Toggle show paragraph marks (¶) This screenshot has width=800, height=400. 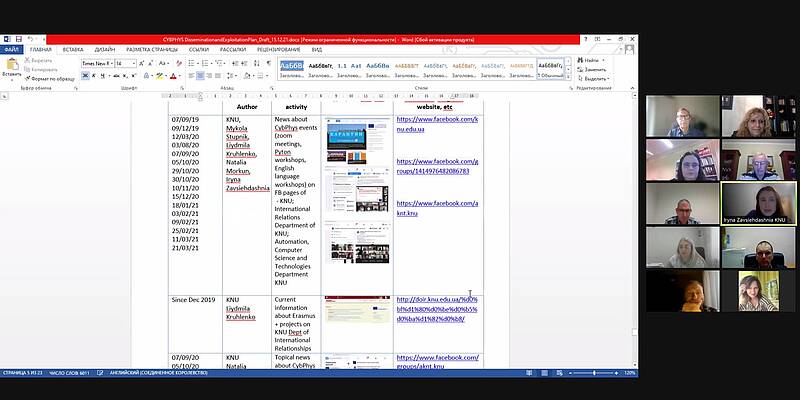[x=269, y=63]
